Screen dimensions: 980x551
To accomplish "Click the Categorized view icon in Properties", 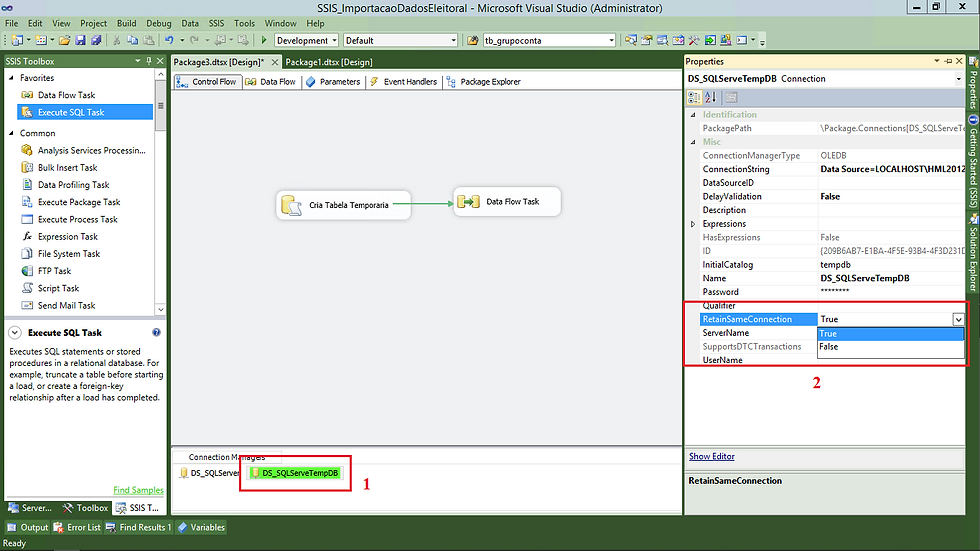I will tap(694, 97).
